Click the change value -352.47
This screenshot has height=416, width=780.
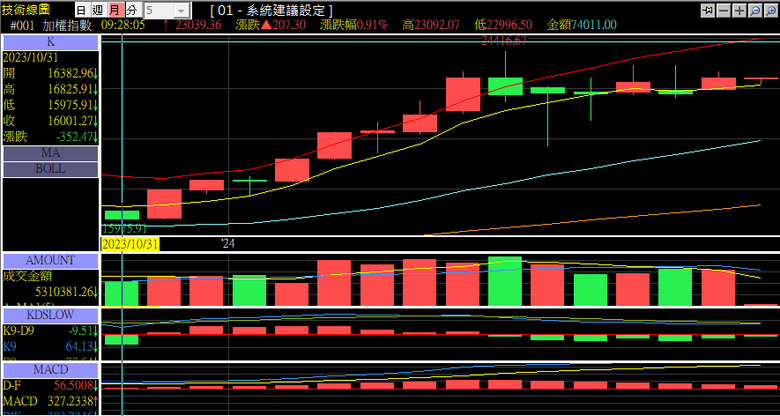coord(76,137)
